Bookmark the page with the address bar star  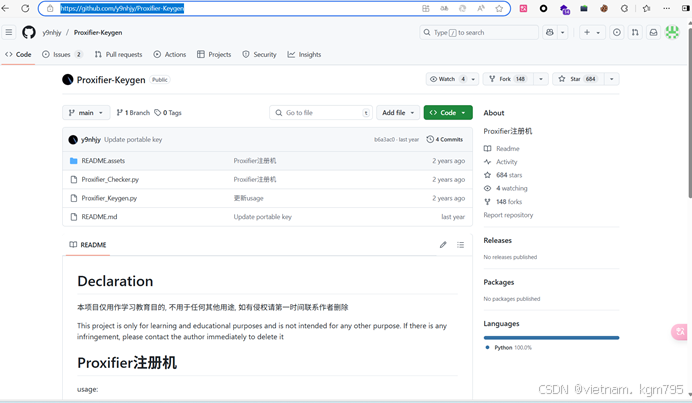click(499, 8)
